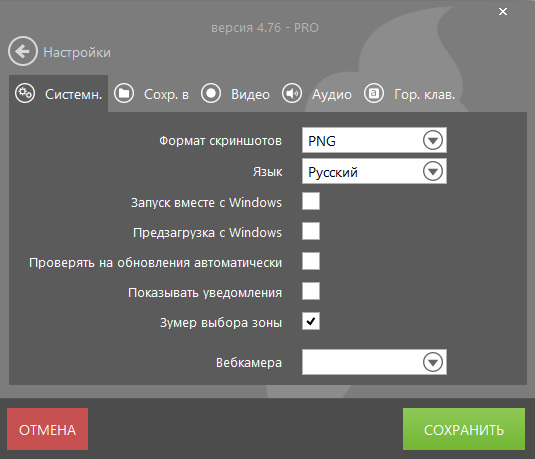Enable Предзагрузка с Windows checkbox
This screenshot has height=459, width=535.
[x=311, y=231]
